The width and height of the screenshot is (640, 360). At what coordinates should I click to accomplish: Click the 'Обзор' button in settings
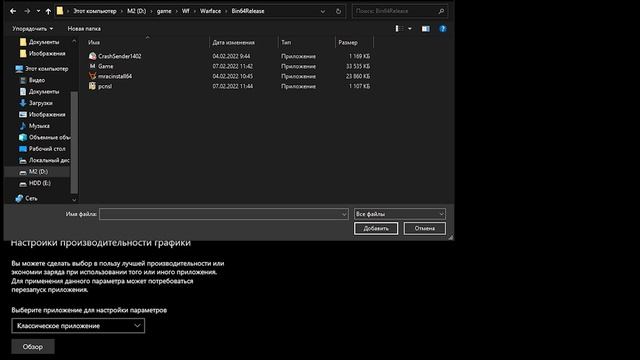point(33,347)
